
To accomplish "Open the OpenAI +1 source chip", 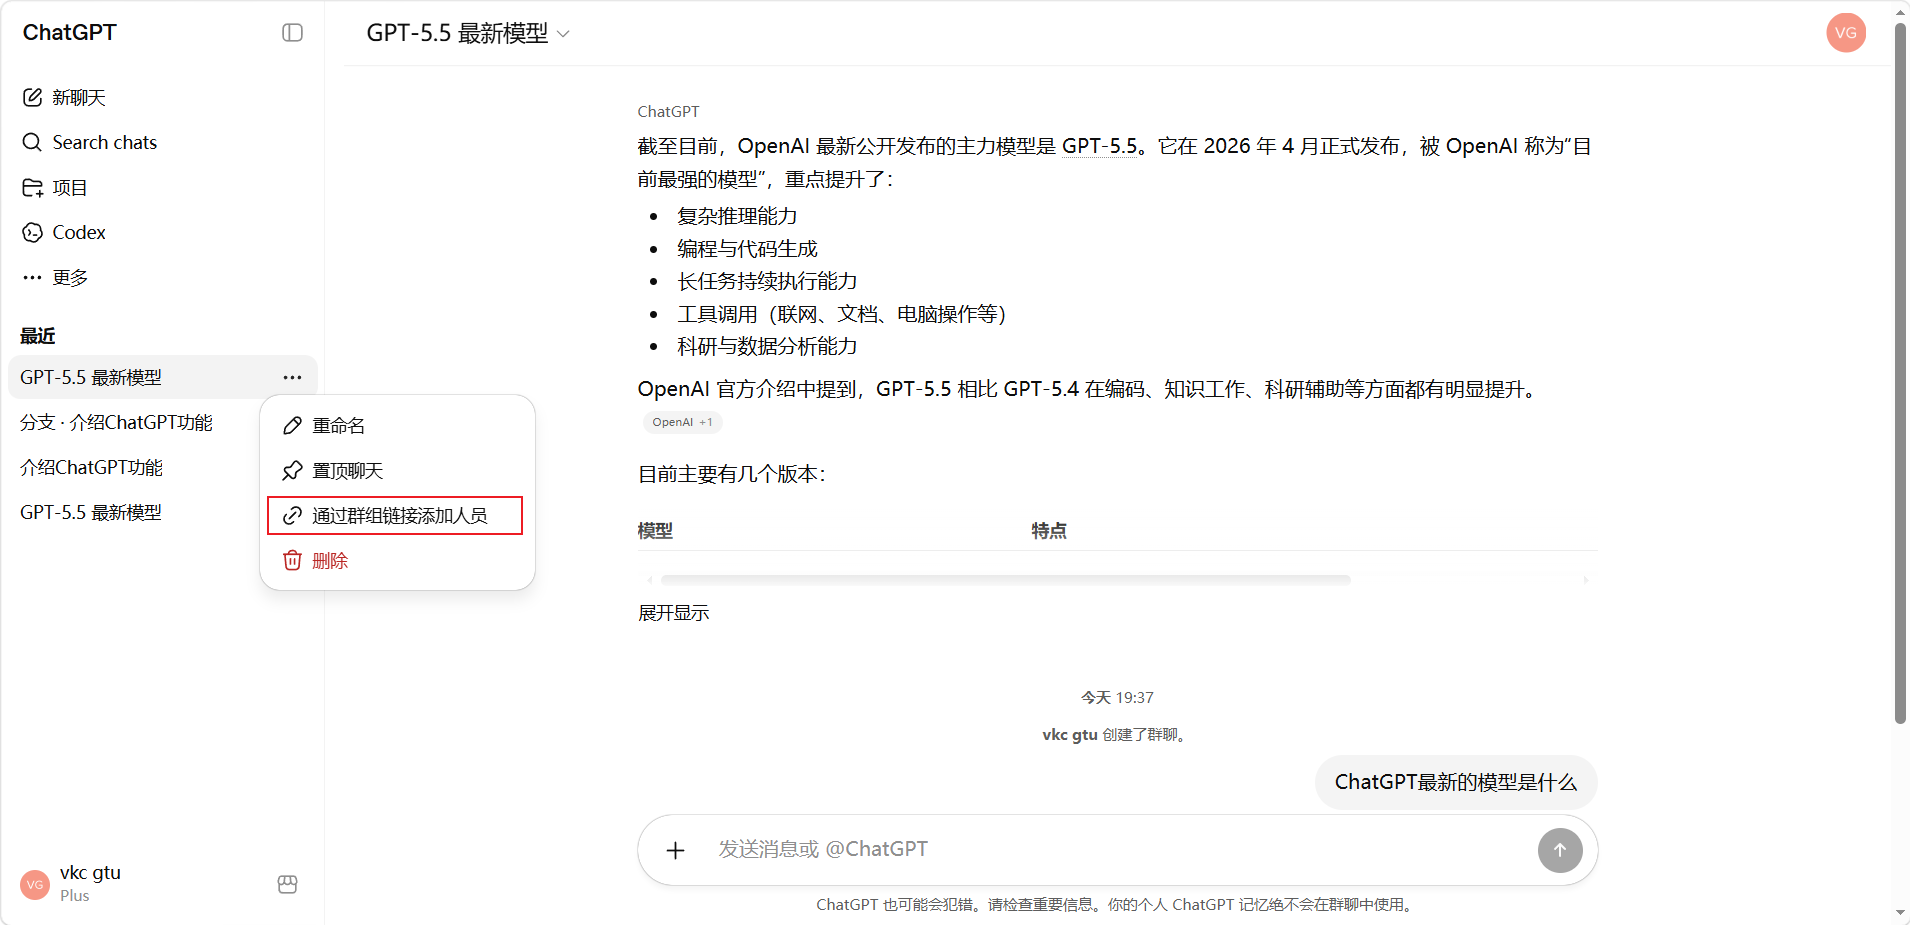I will click(x=682, y=422).
